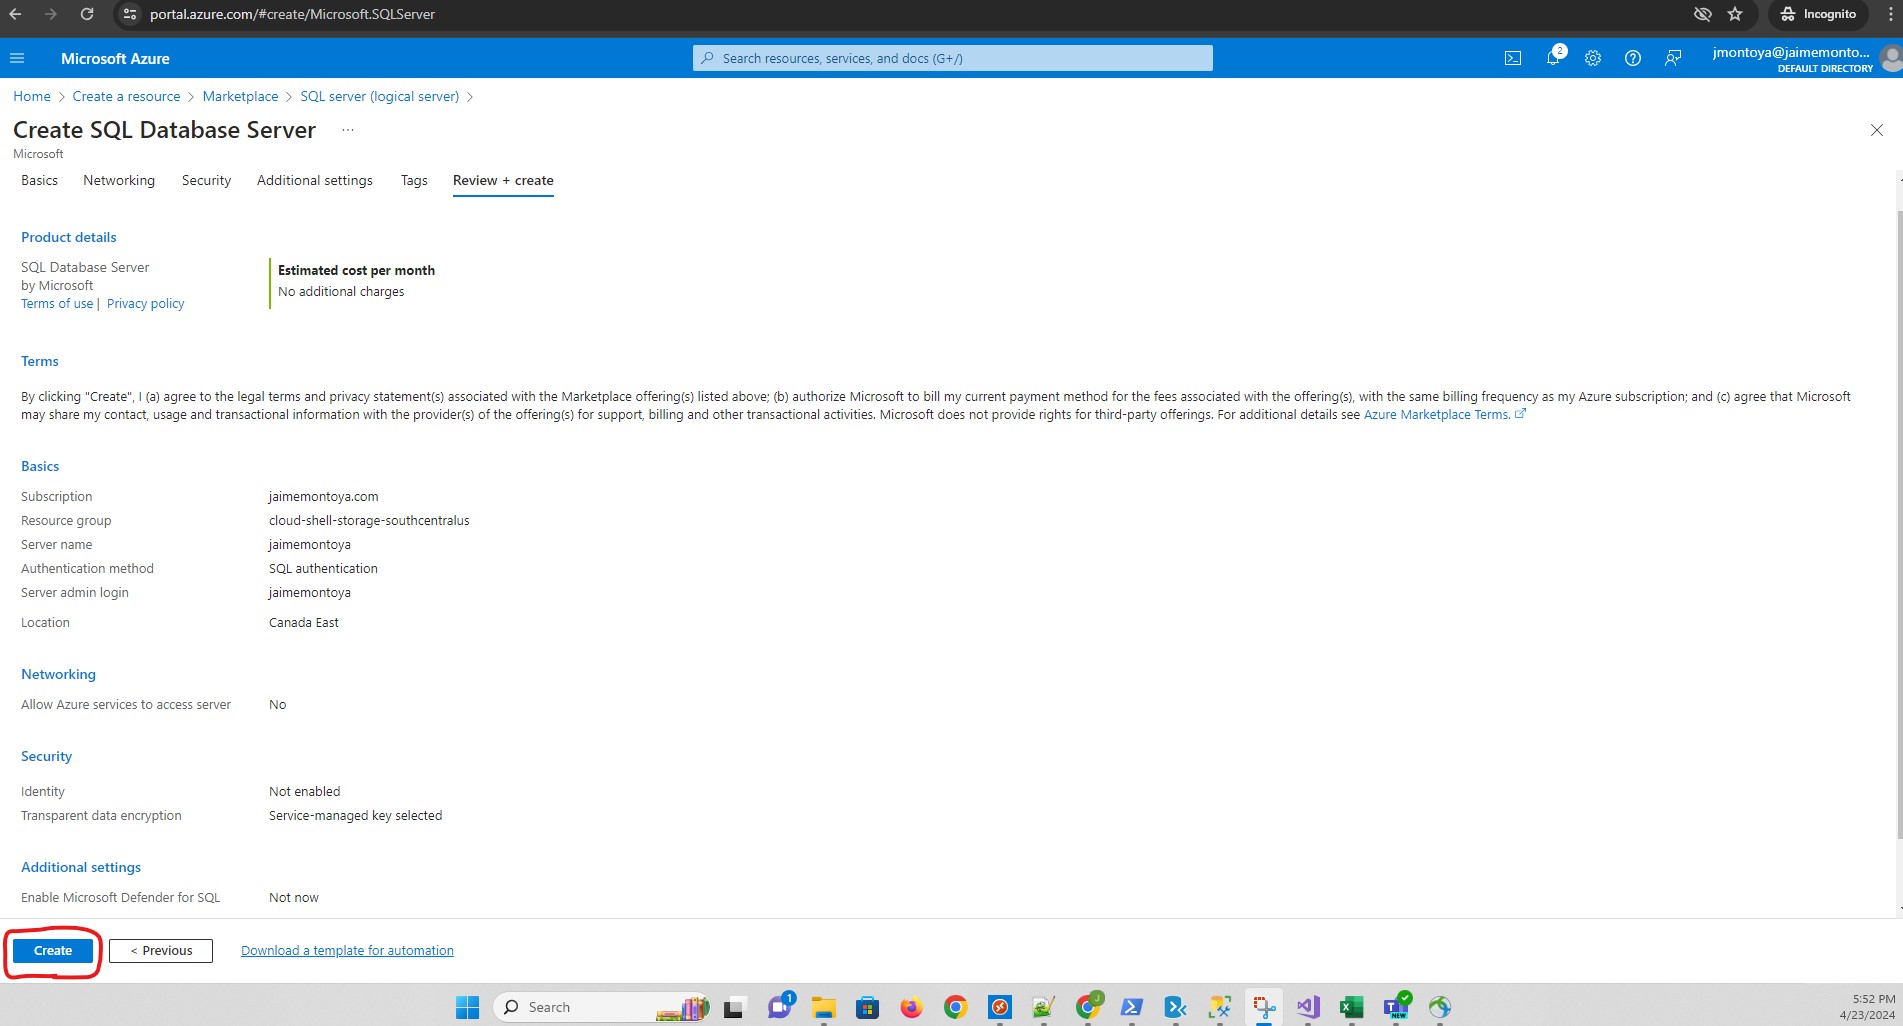Open Task View on taskbar
Viewport: 1903px width, 1026px height.
pos(735,1007)
